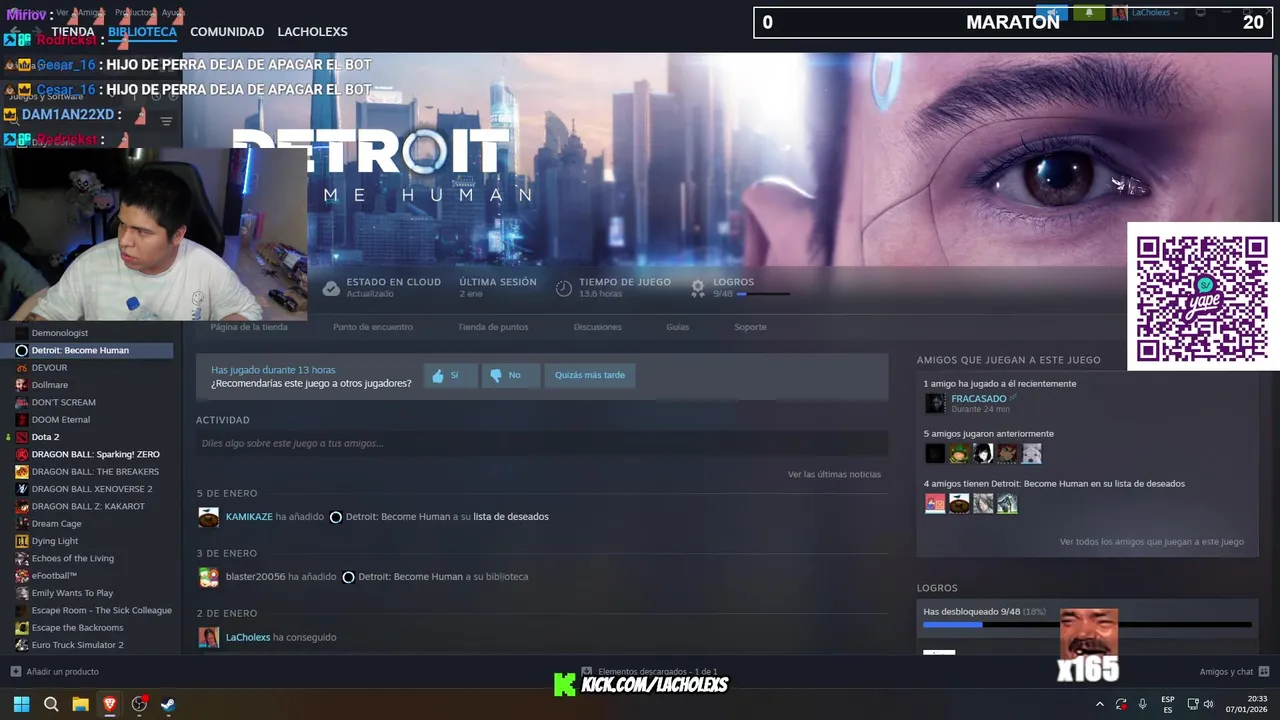The width and height of the screenshot is (1280, 720).
Task: Open the Amigos y chat icon
Action: coord(1264,672)
